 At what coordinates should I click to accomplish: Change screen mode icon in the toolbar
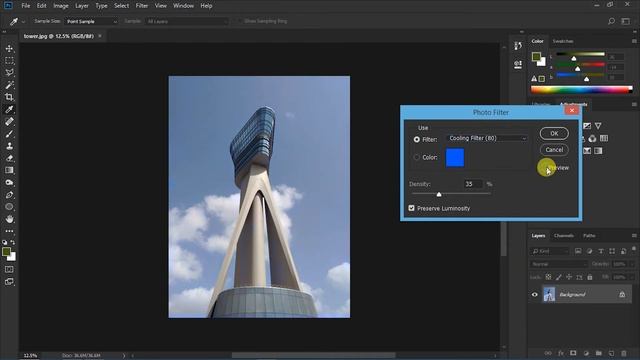point(9,282)
